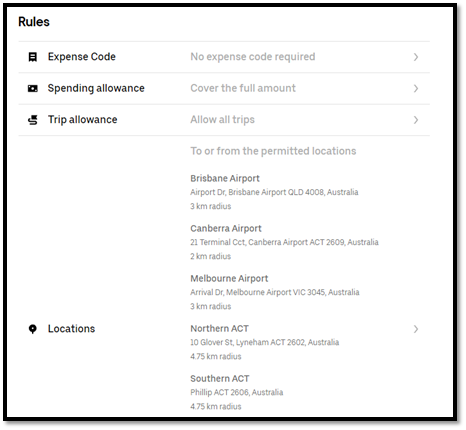466x430 pixels.
Task: Click the Brisbane Airport location entry
Action: tap(274, 192)
